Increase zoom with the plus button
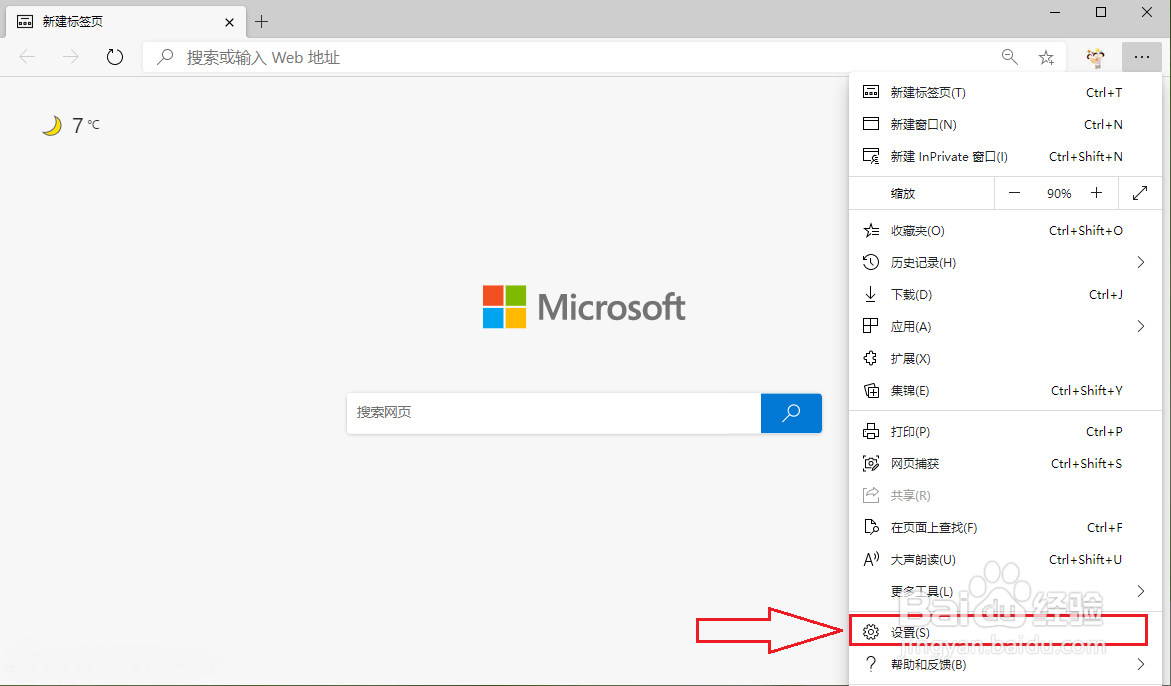Viewport: 1171px width, 686px height. click(x=1096, y=193)
